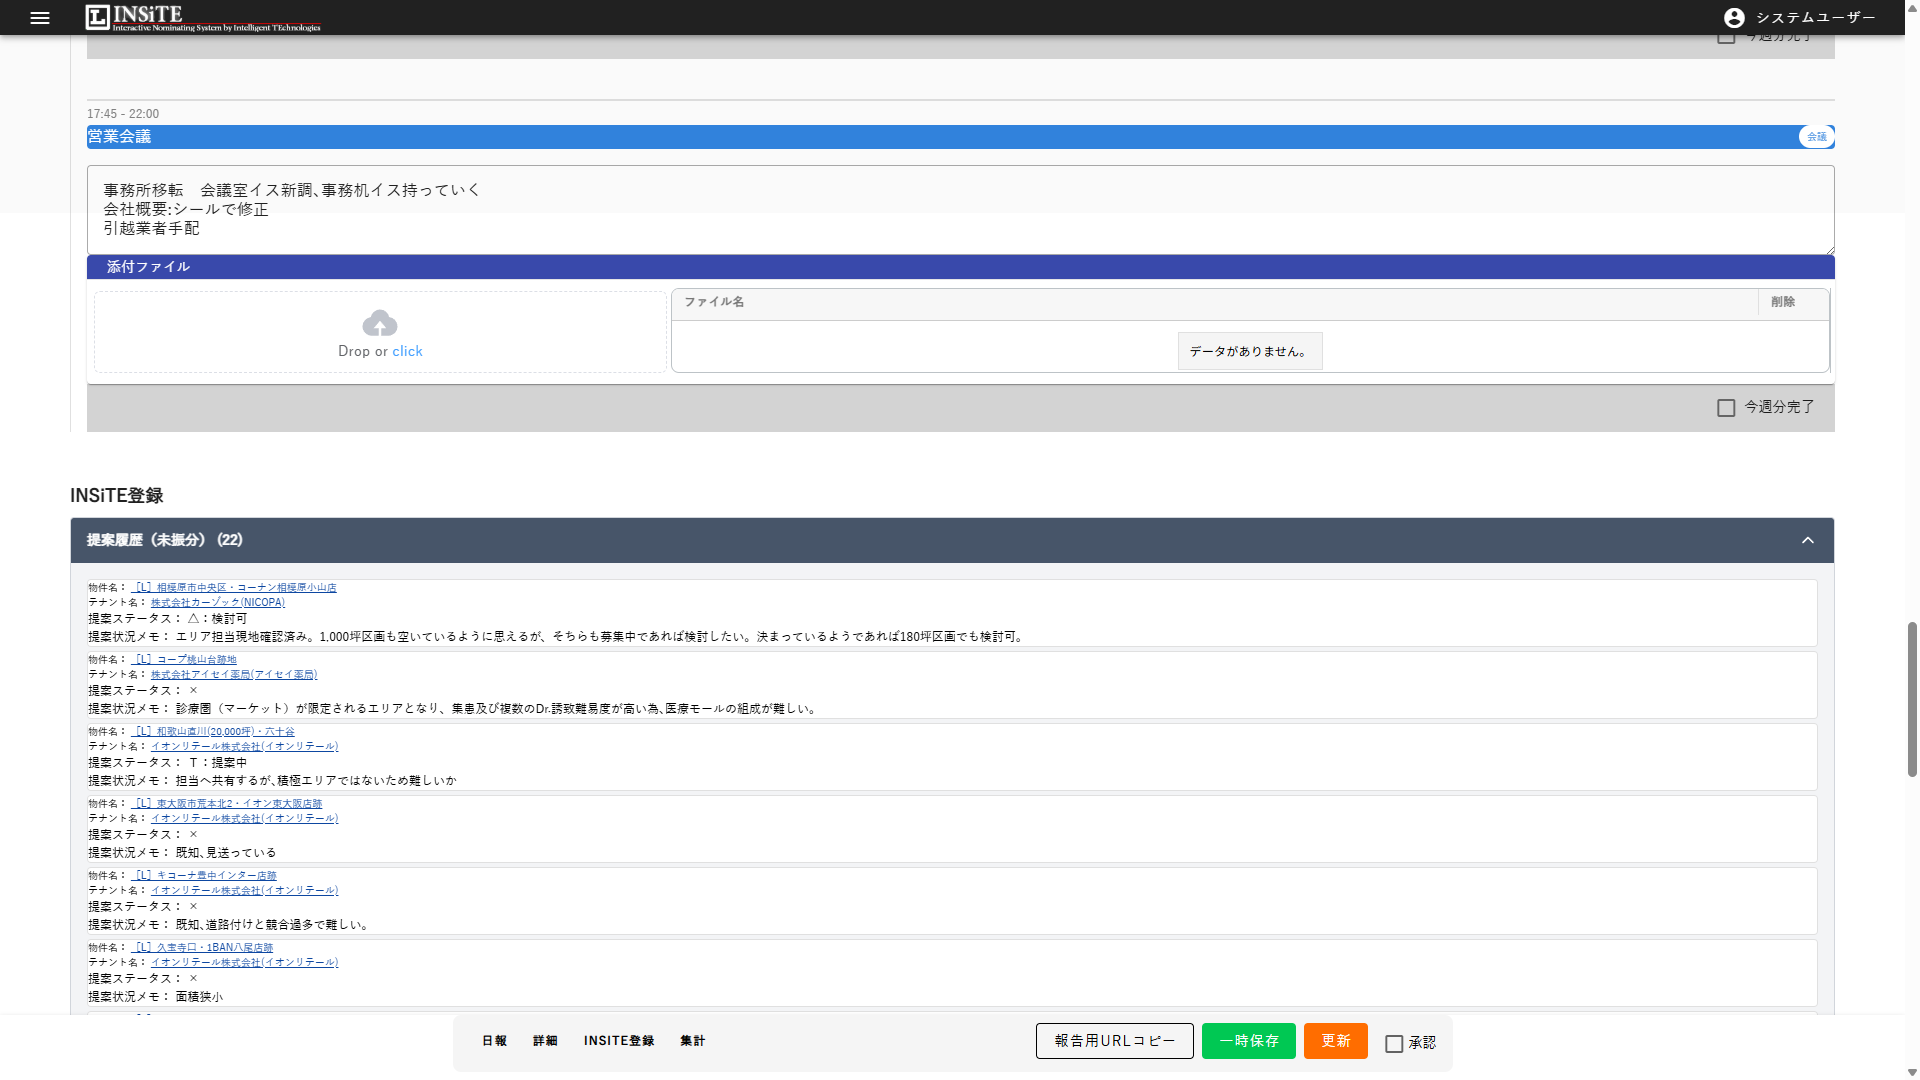The image size is (1920, 1080).
Task: Click the 会議 tag badge
Action: point(1816,137)
